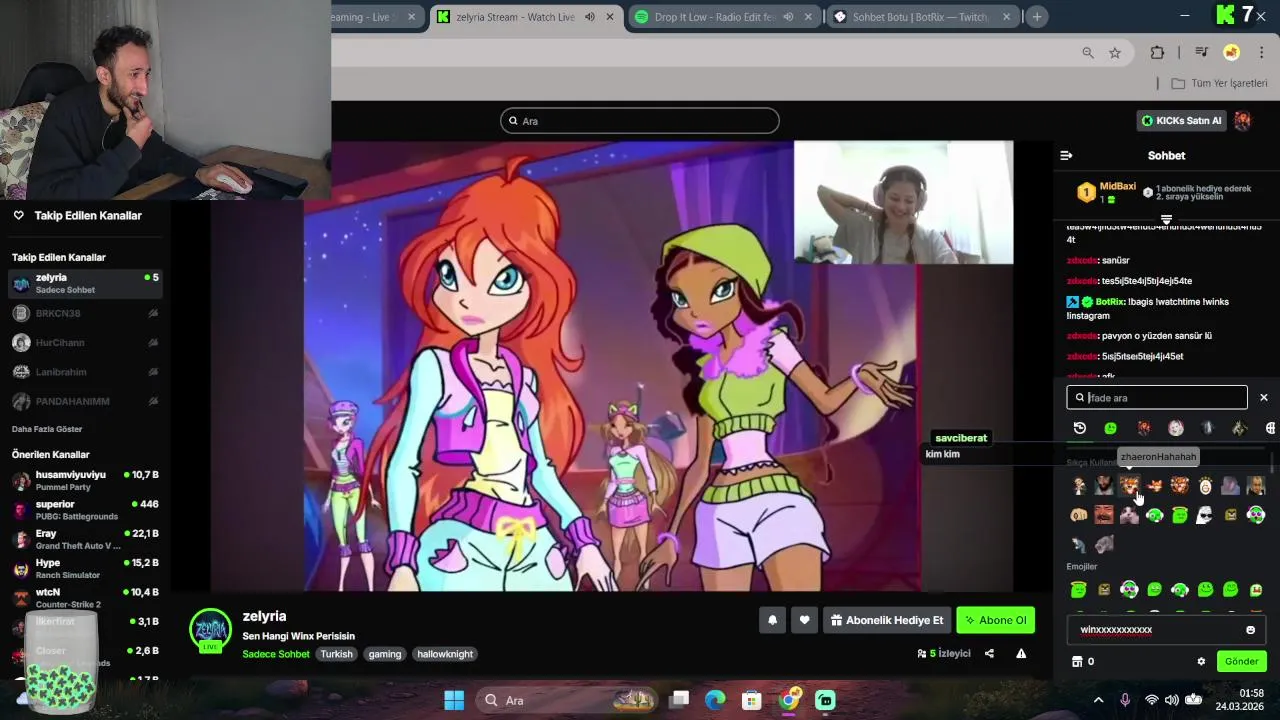The height and width of the screenshot is (720, 1280).
Task: Report the stream with warning icon
Action: point(1021,653)
